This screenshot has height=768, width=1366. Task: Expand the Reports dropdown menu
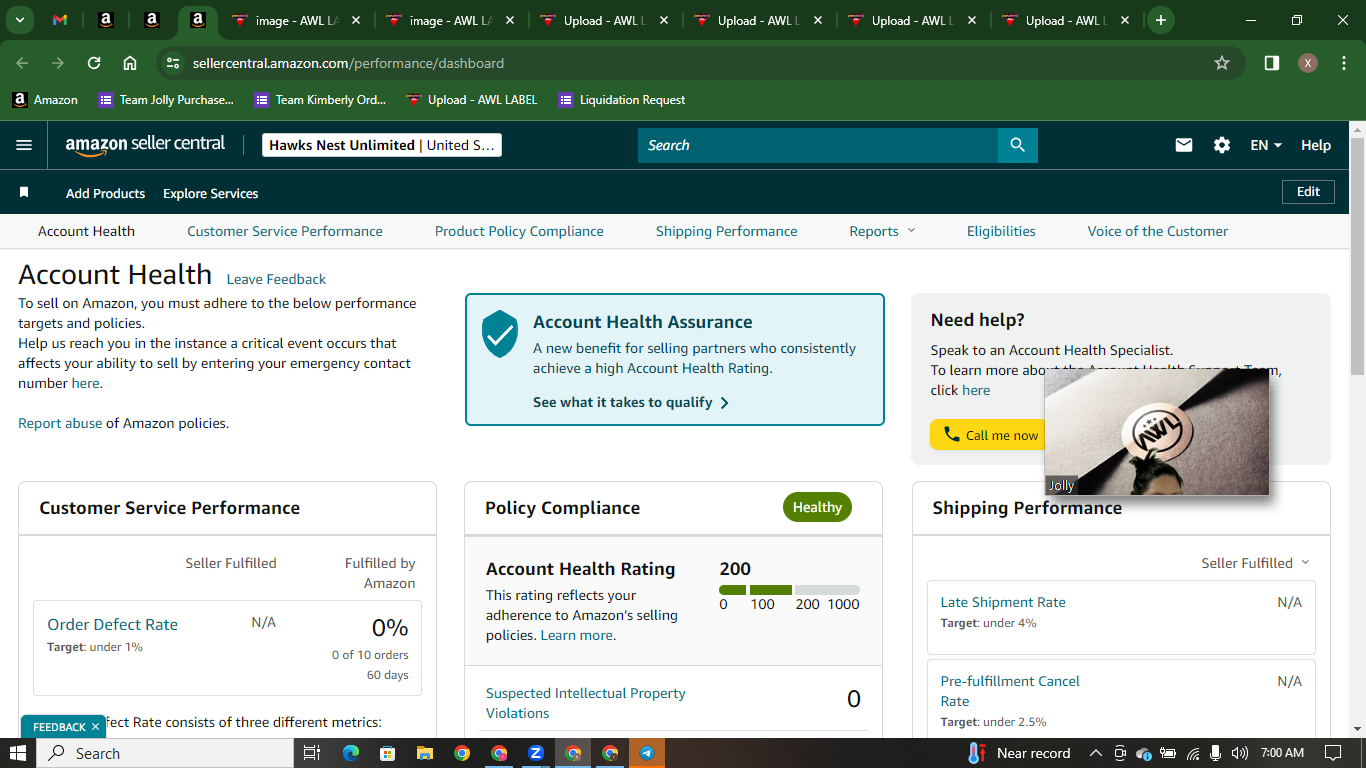click(x=882, y=231)
